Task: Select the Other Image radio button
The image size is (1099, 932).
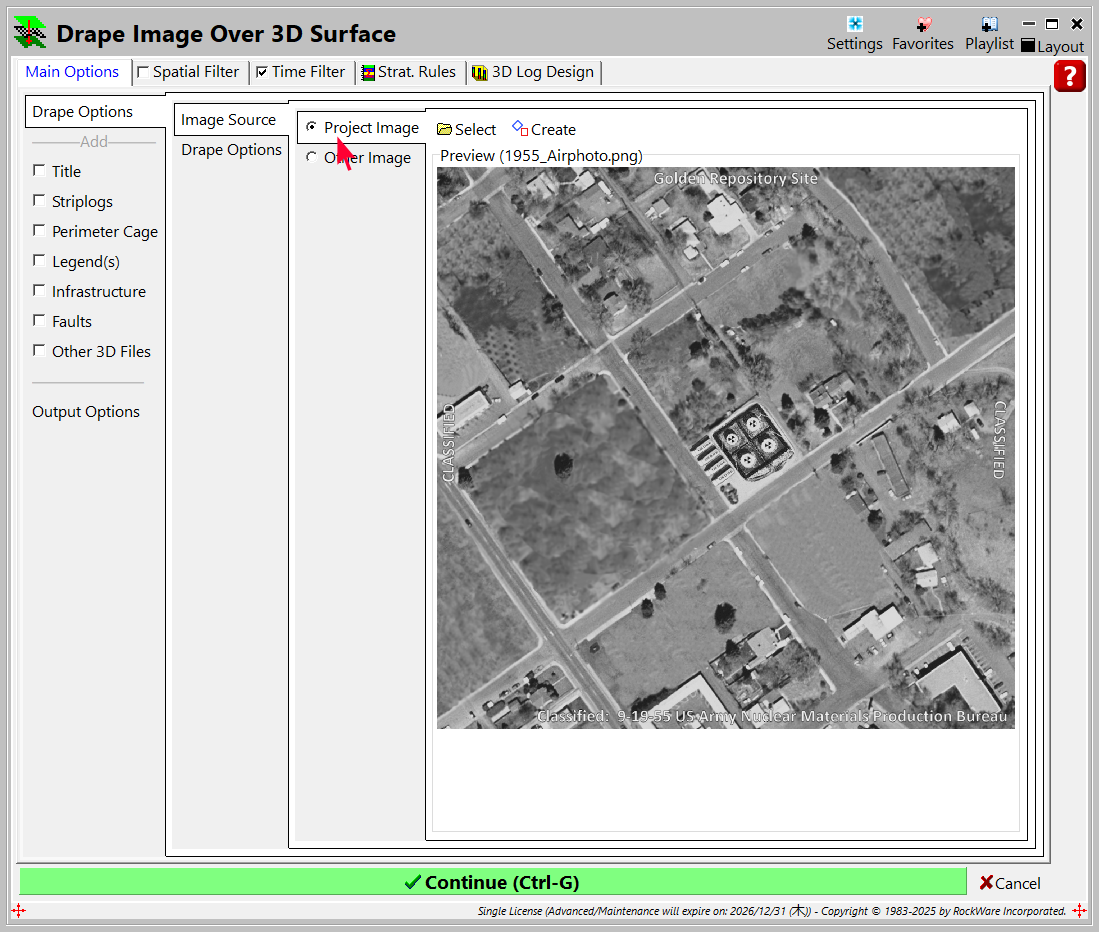Action: (312, 158)
